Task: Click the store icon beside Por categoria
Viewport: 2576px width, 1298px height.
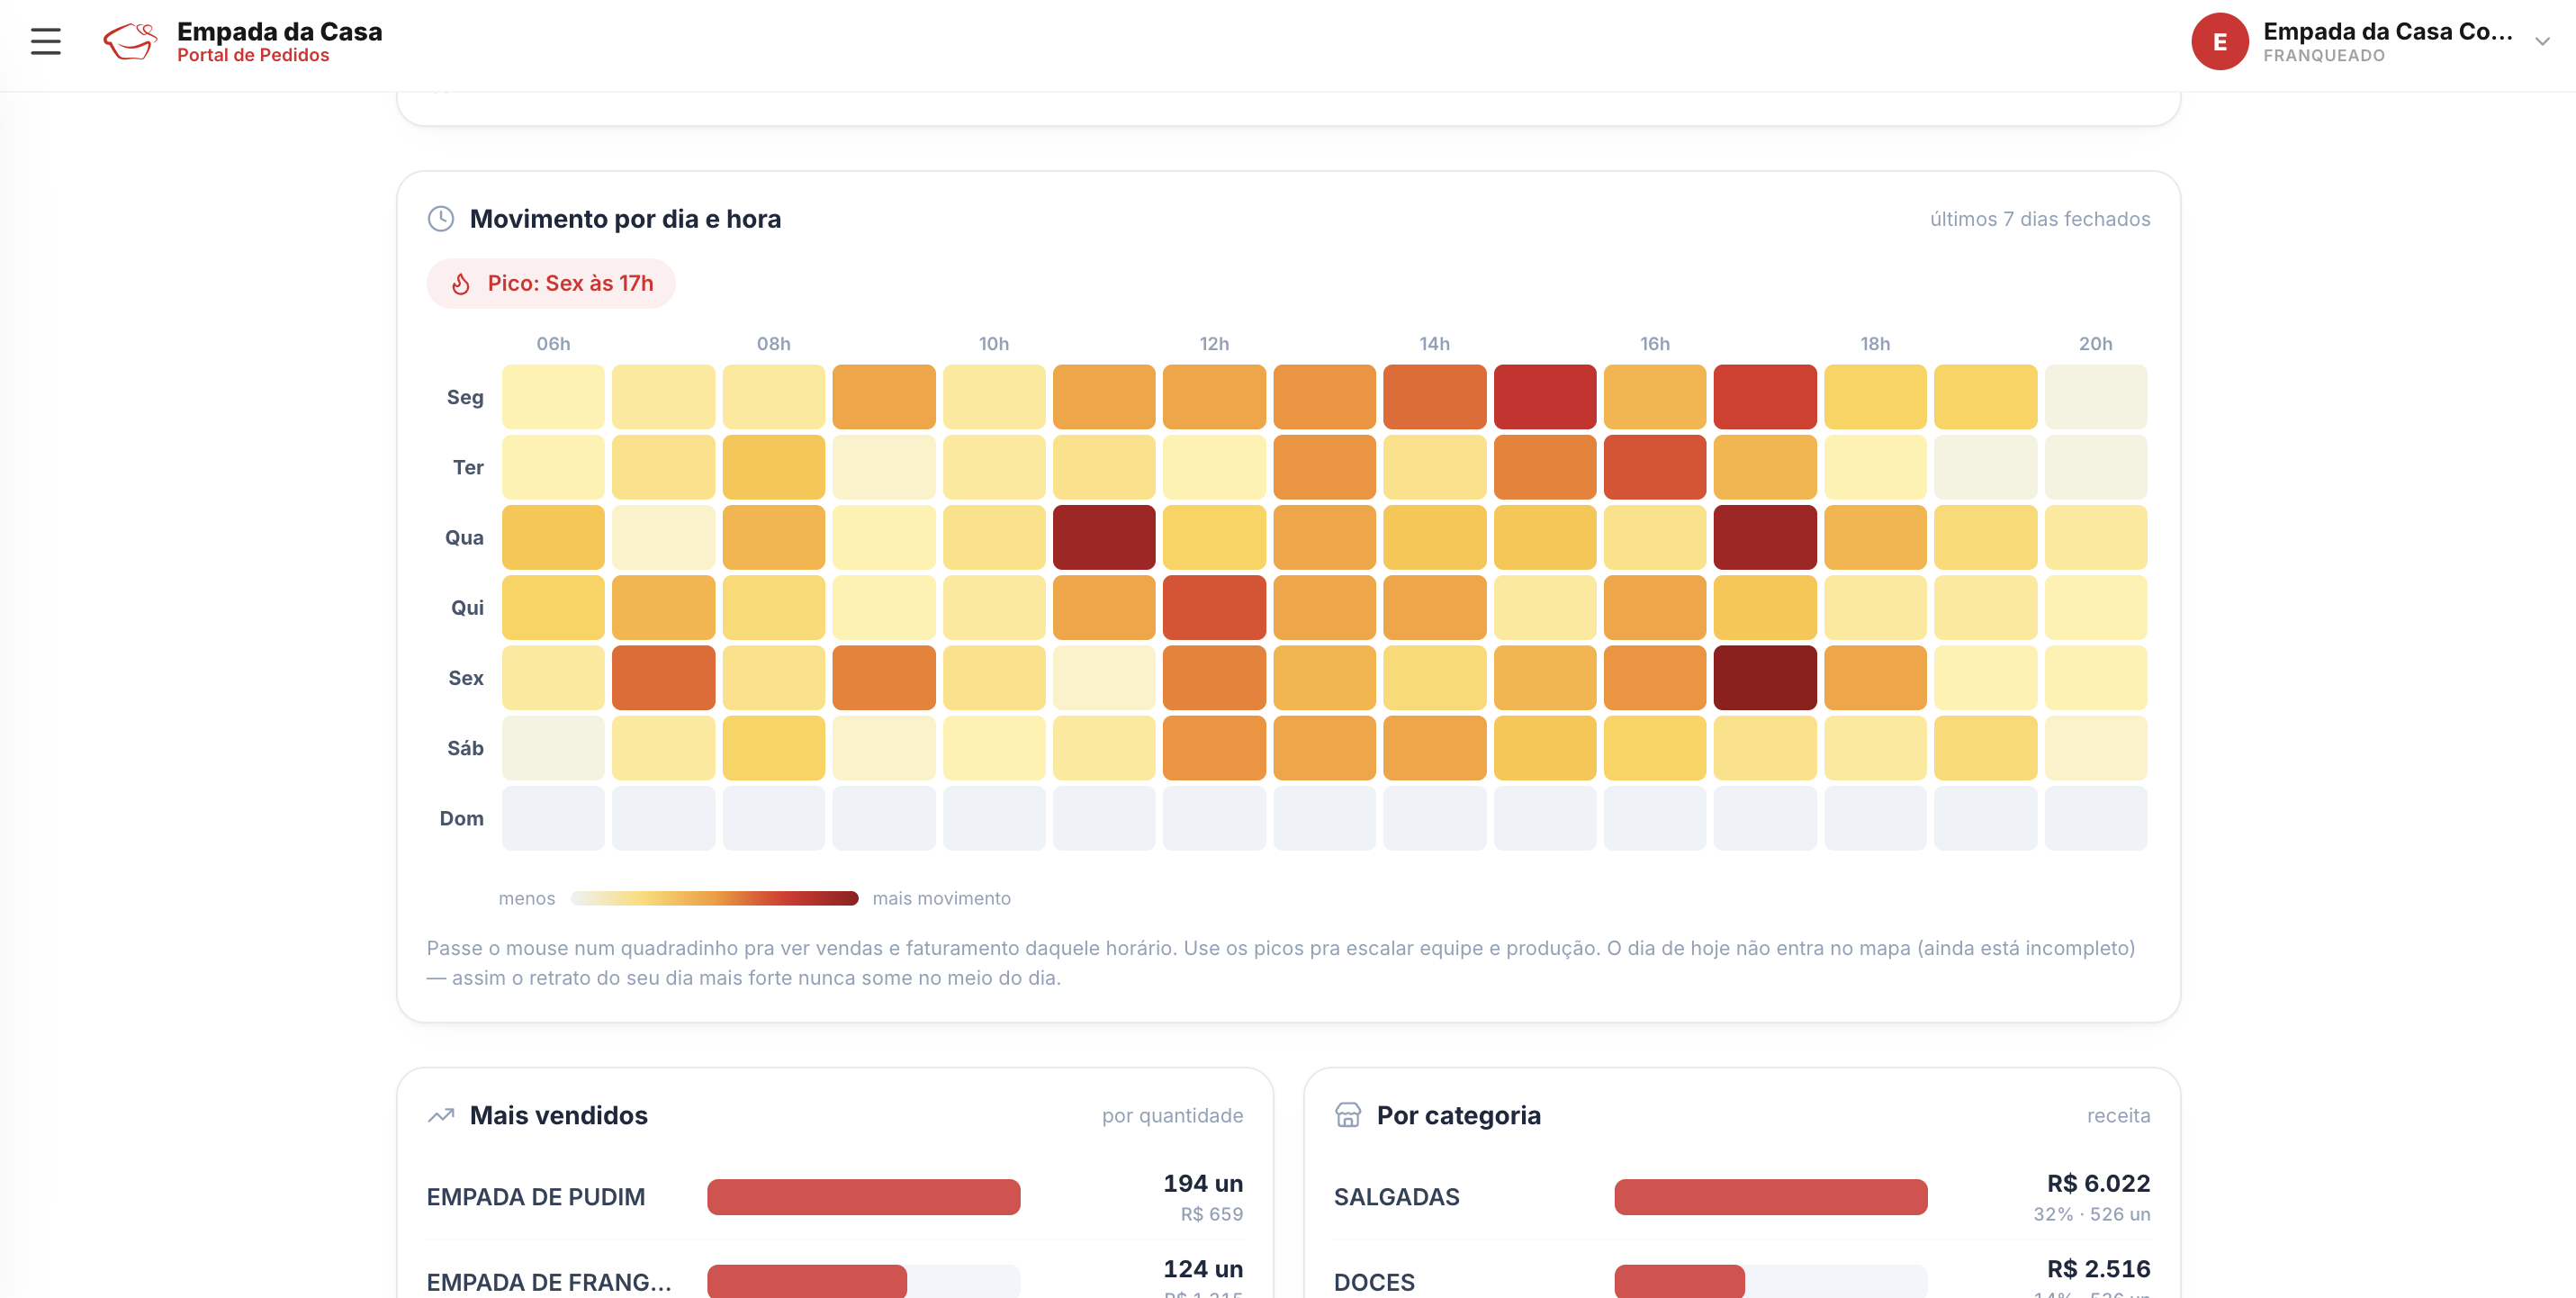Action: tap(1348, 1116)
